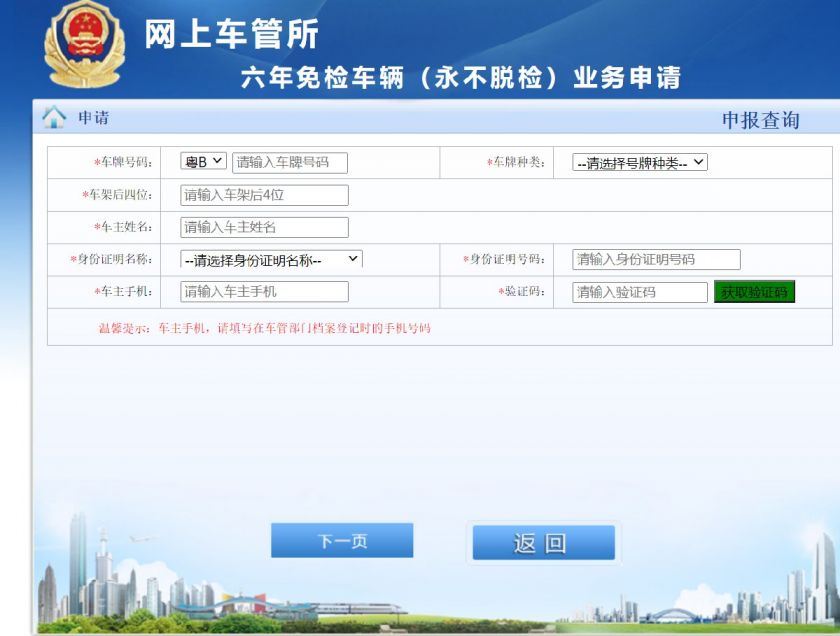Focus the 请输入车牌号码 input field
The height and width of the screenshot is (636, 840).
tap(290, 163)
